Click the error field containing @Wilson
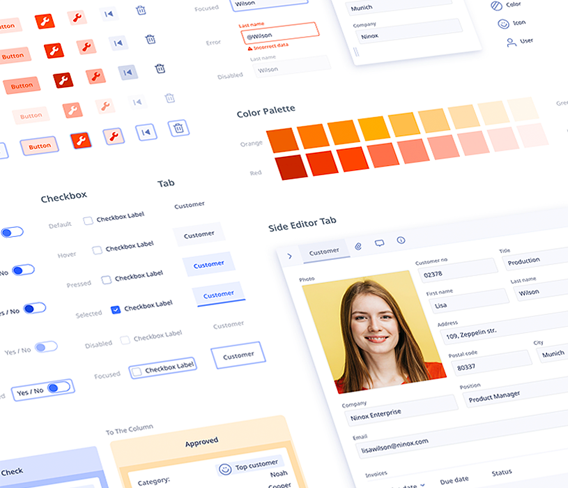Viewport: 568px width, 488px height. [280, 33]
